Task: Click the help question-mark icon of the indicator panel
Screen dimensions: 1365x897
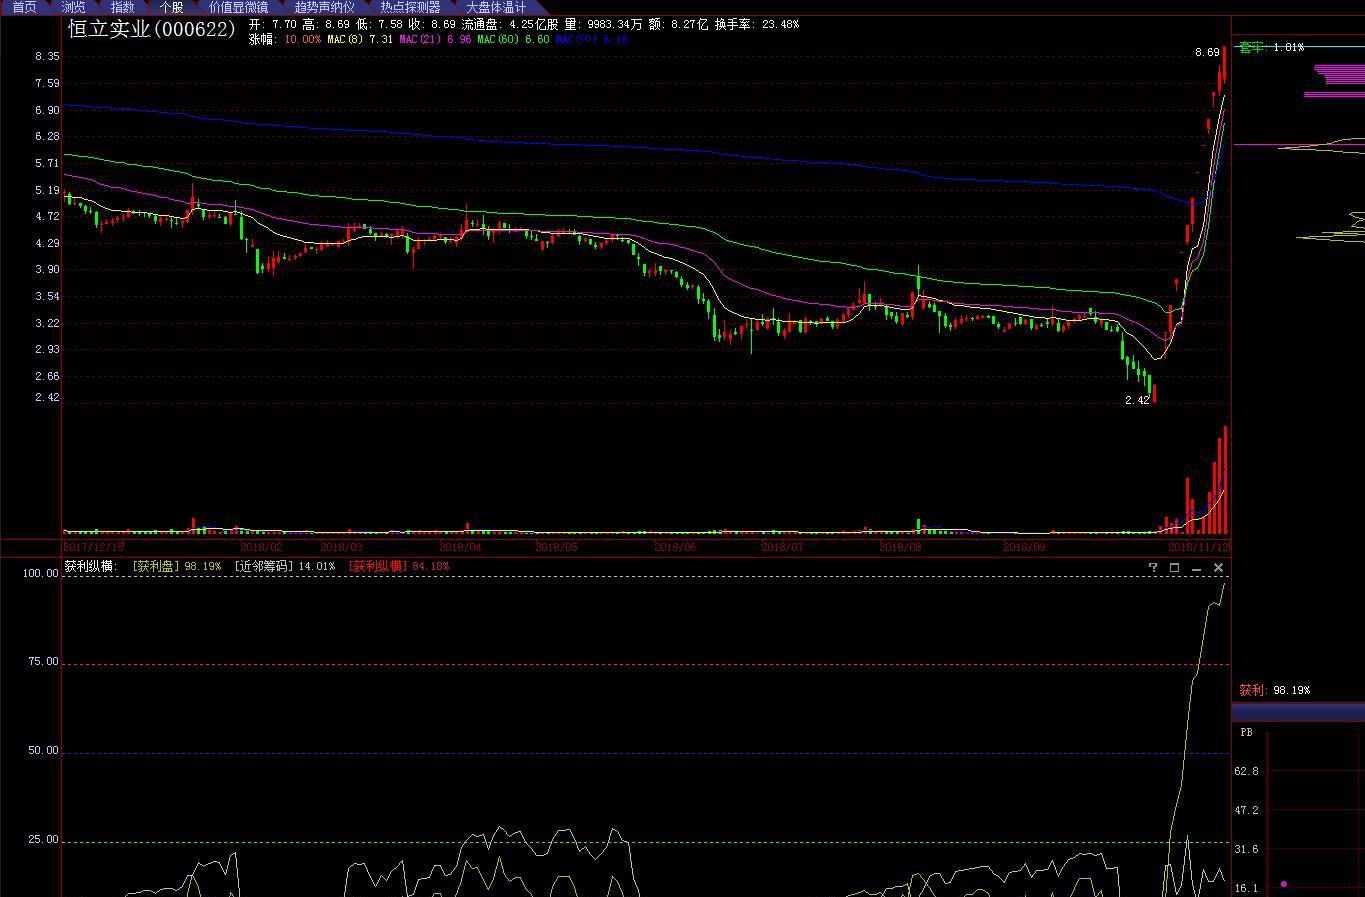Action: click(1153, 567)
